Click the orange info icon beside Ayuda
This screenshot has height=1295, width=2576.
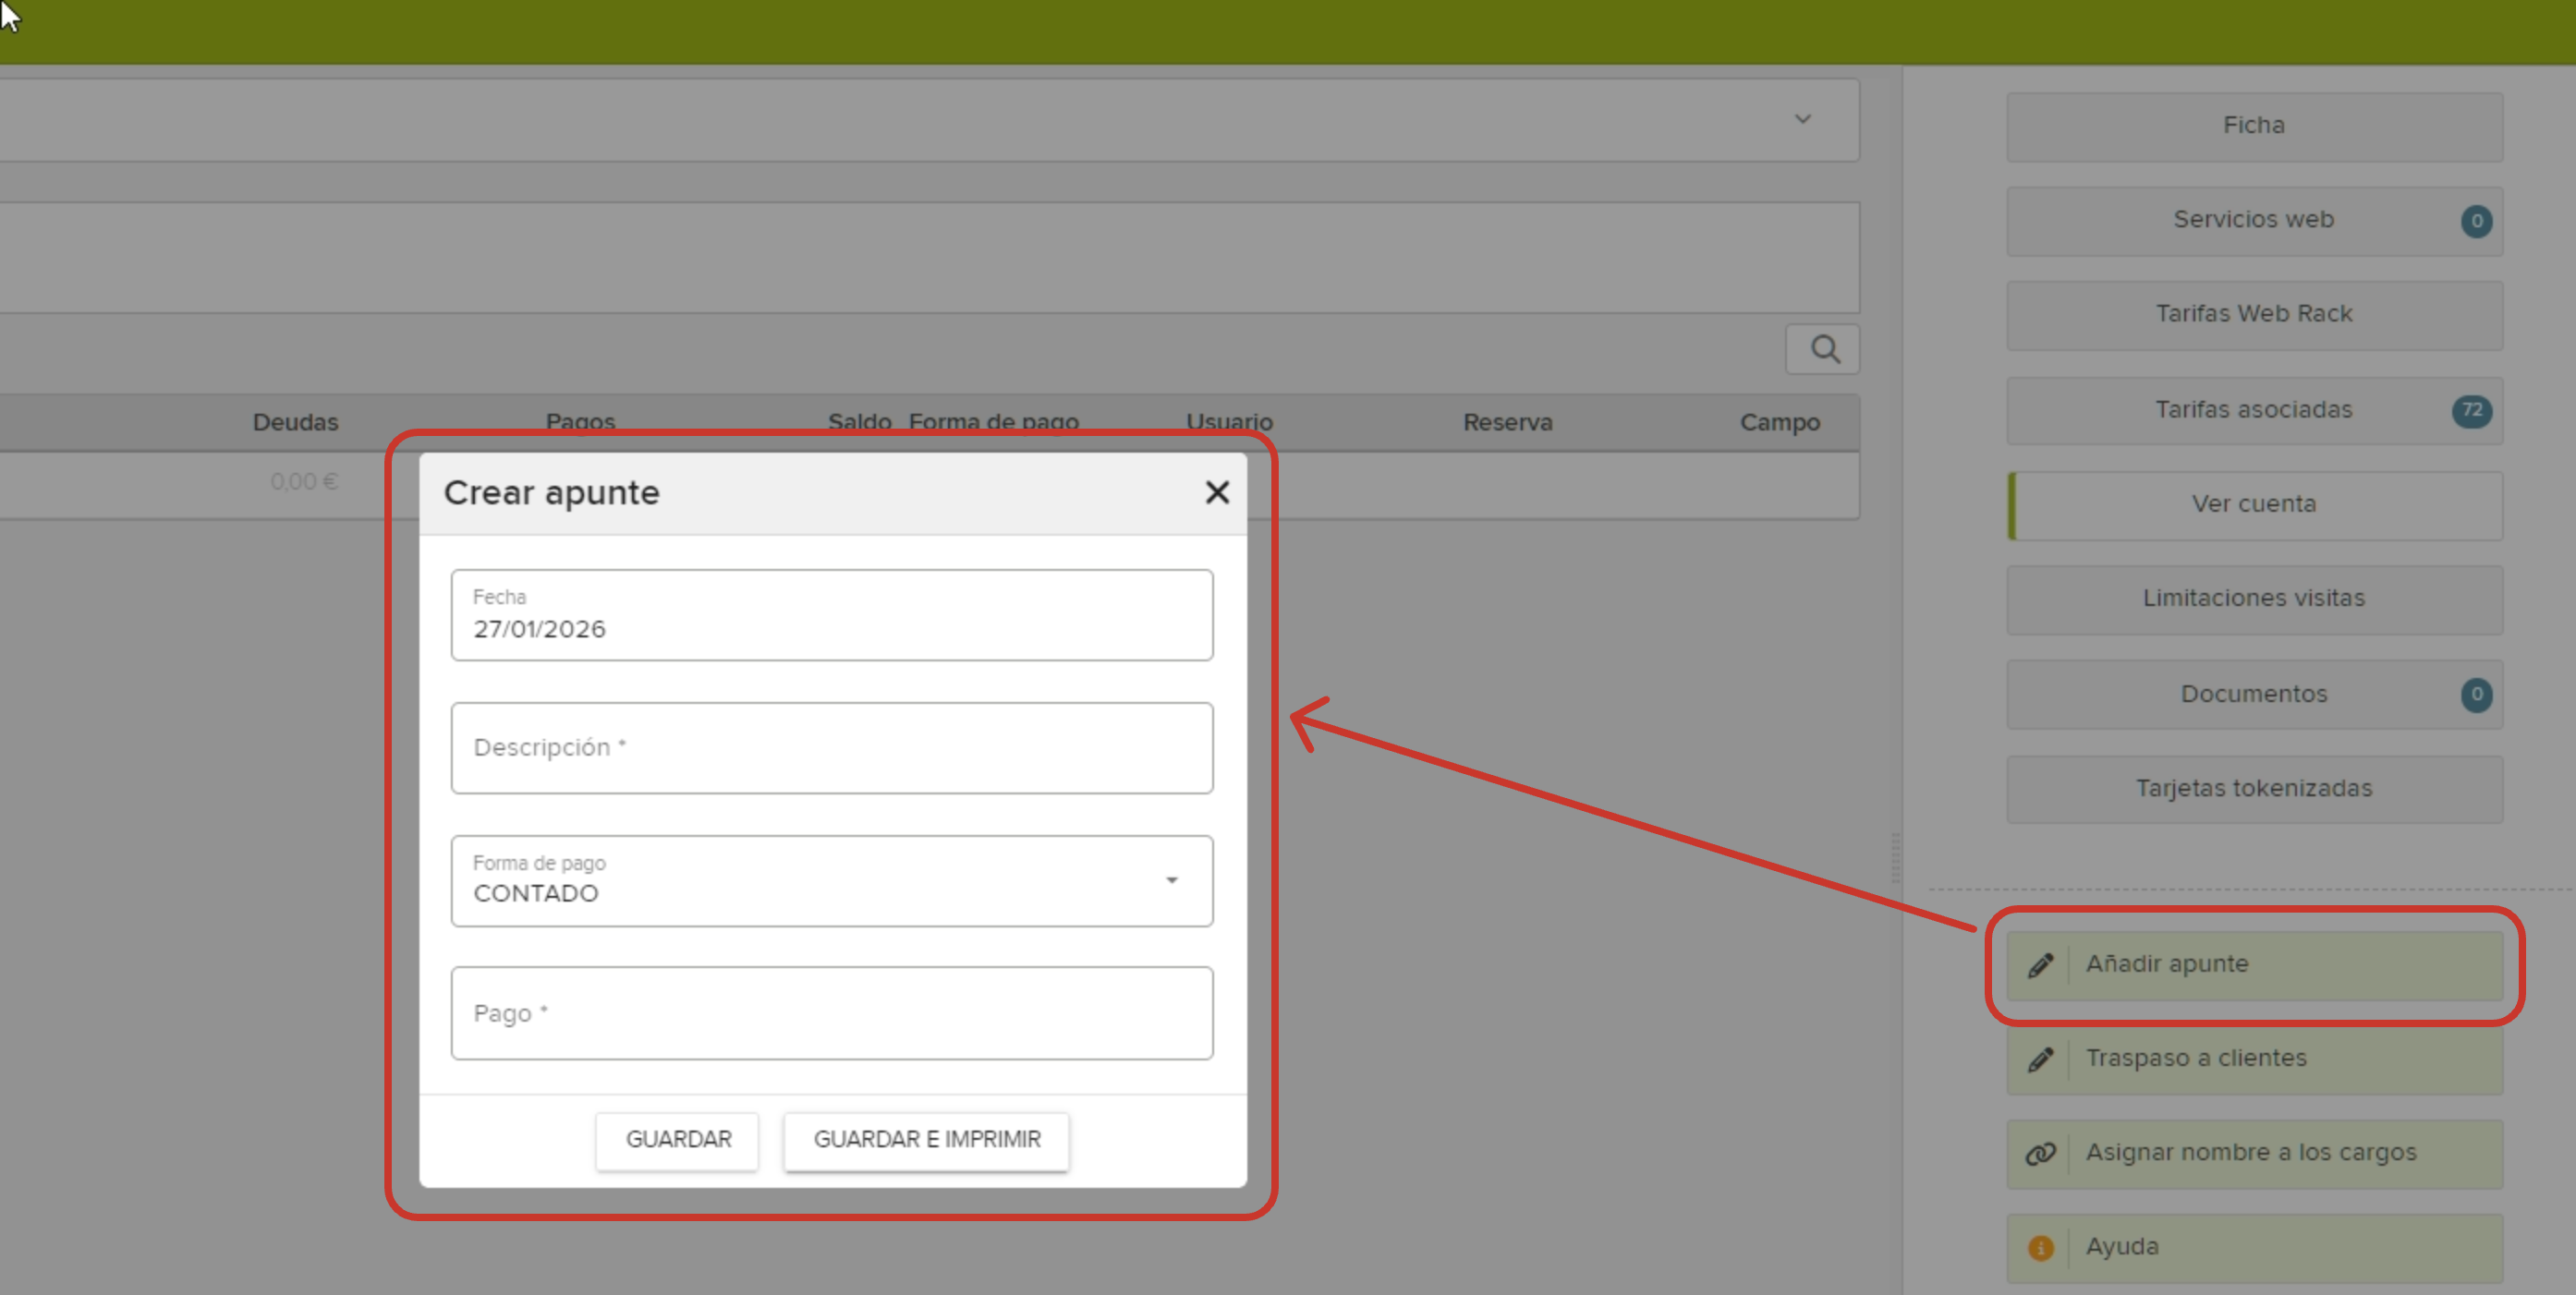click(x=2040, y=1247)
